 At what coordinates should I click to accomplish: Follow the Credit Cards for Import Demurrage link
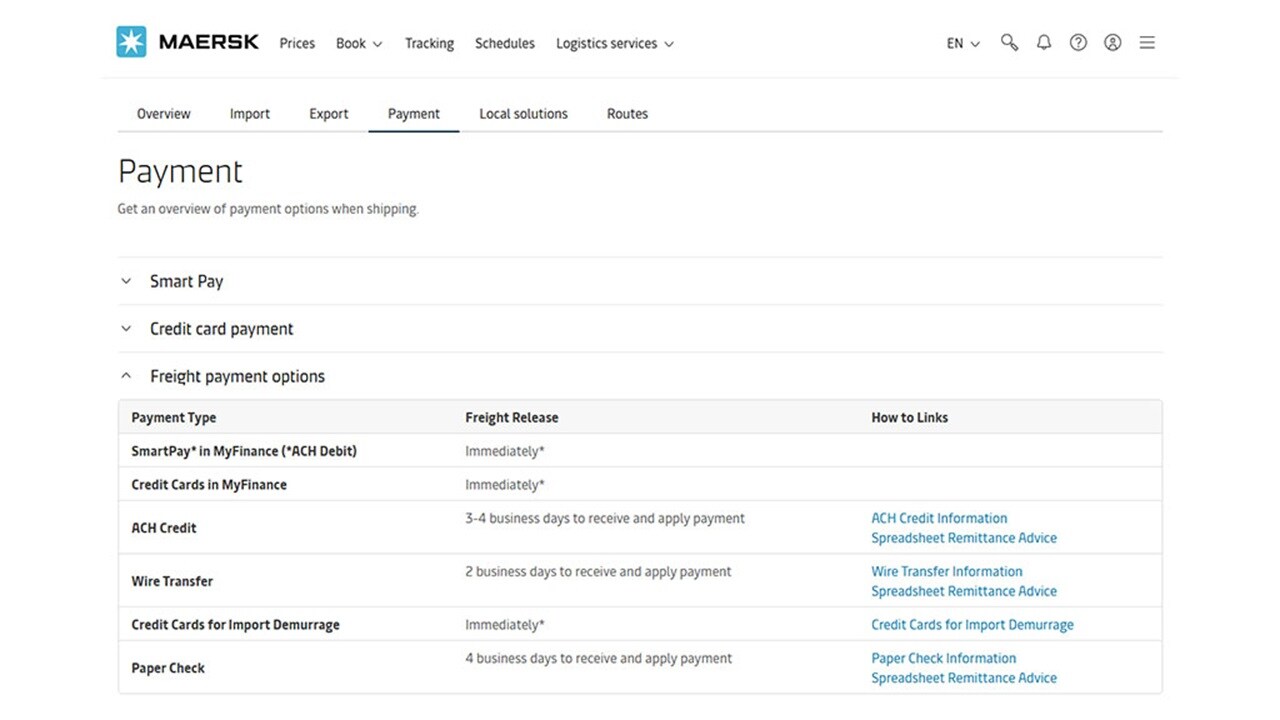point(972,625)
